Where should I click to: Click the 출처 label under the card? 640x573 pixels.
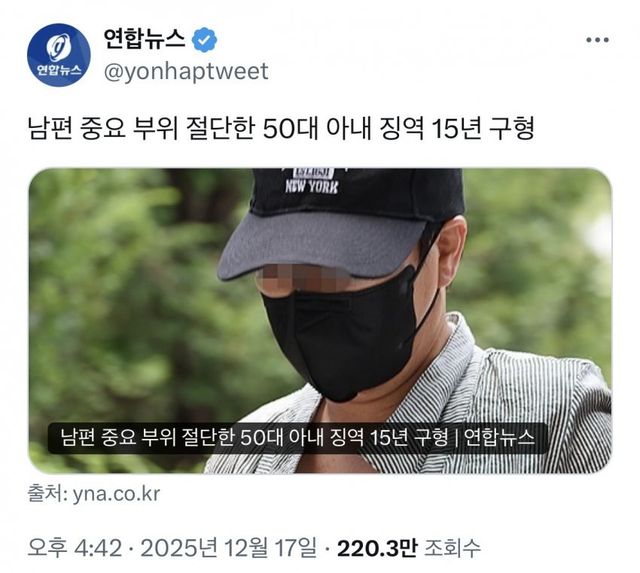coord(47,494)
